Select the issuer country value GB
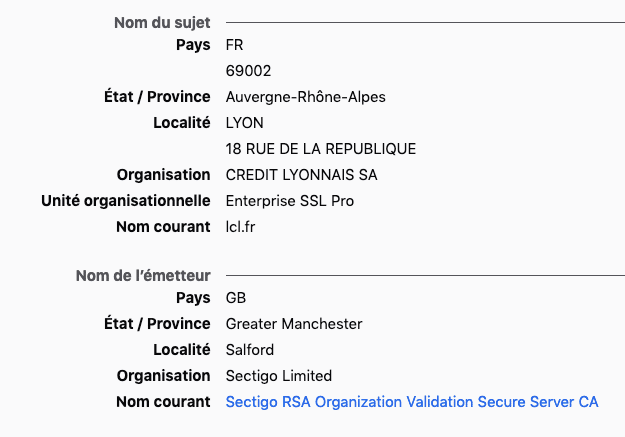The width and height of the screenshot is (625, 437). click(x=236, y=298)
